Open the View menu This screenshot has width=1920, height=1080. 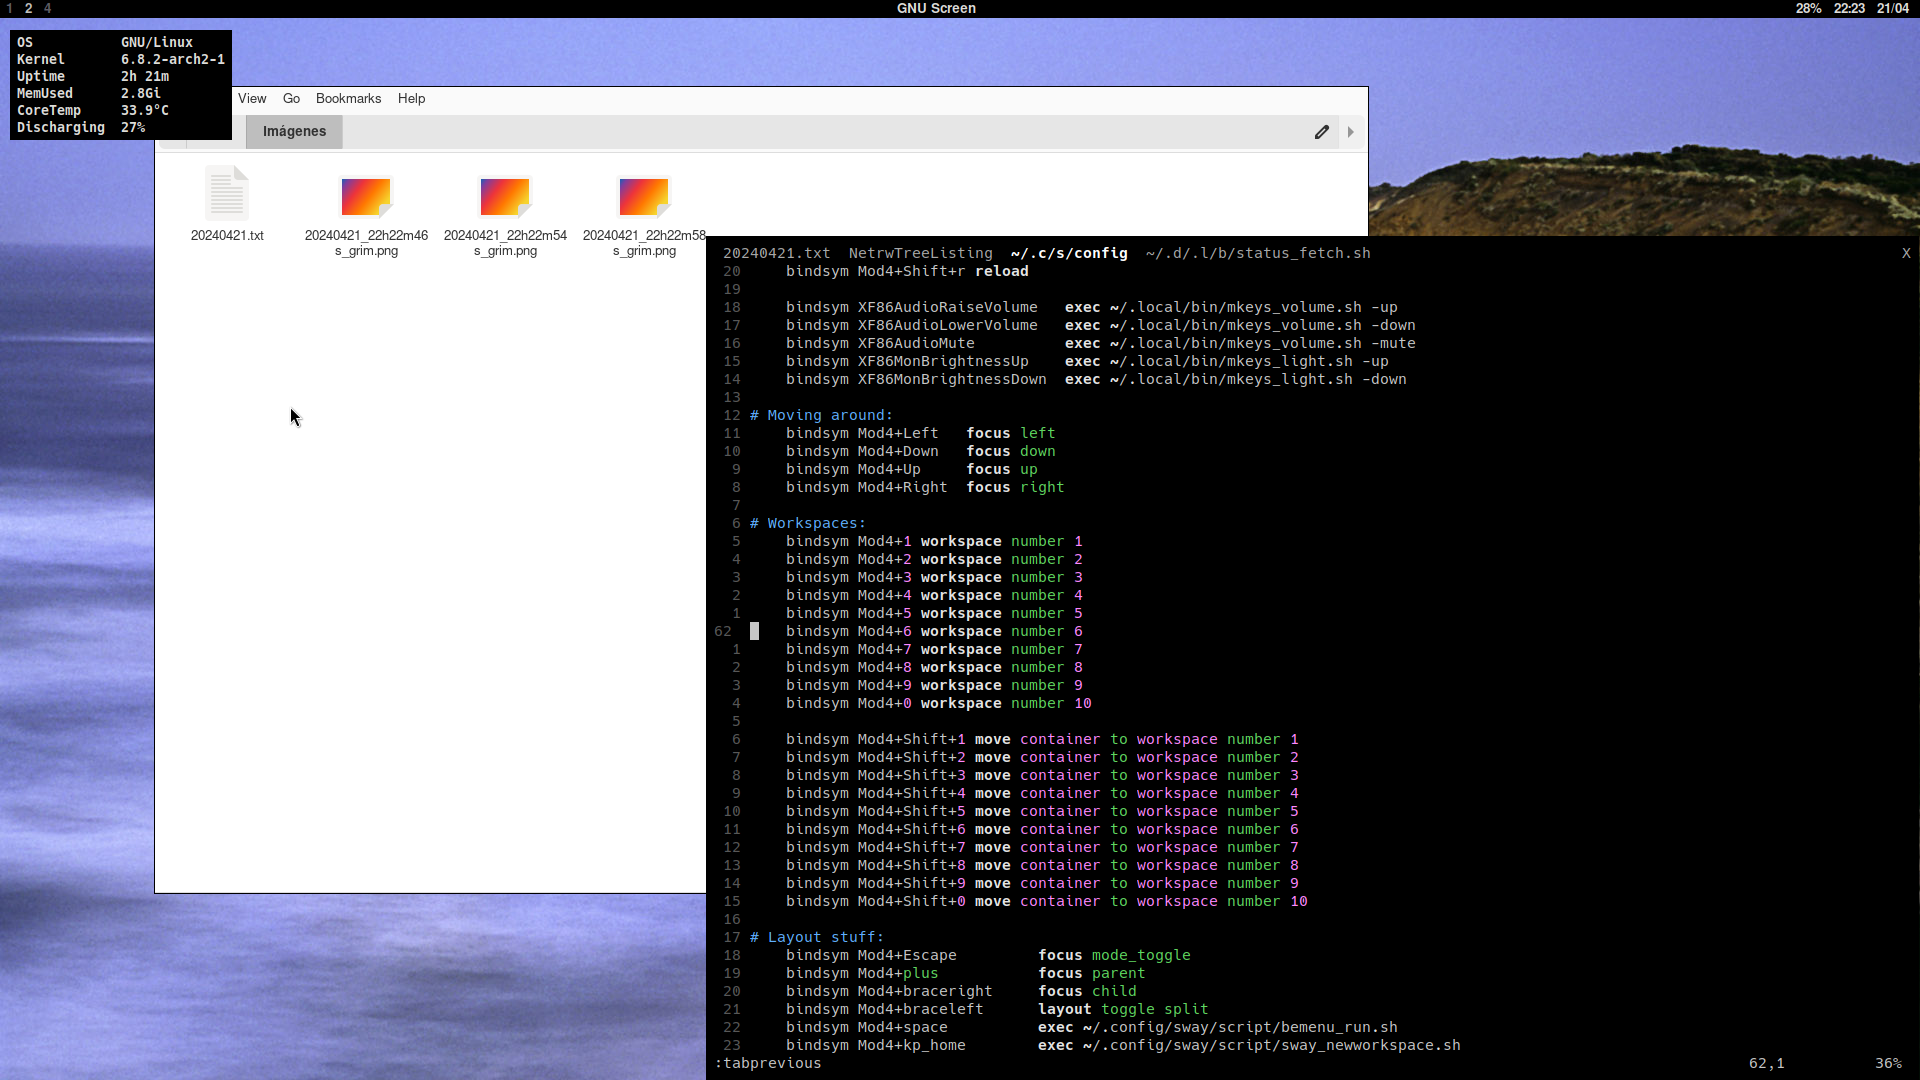(252, 99)
